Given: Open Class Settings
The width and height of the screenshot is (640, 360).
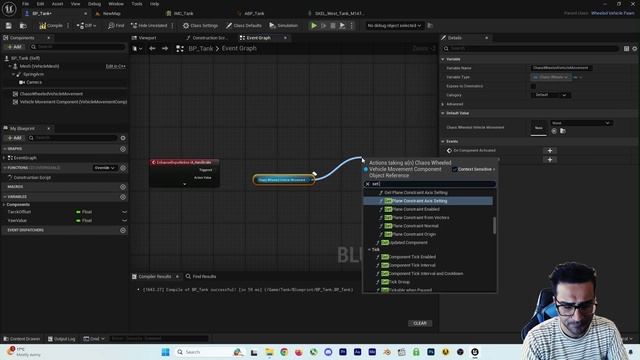Looking at the screenshot, I should pos(200,26).
